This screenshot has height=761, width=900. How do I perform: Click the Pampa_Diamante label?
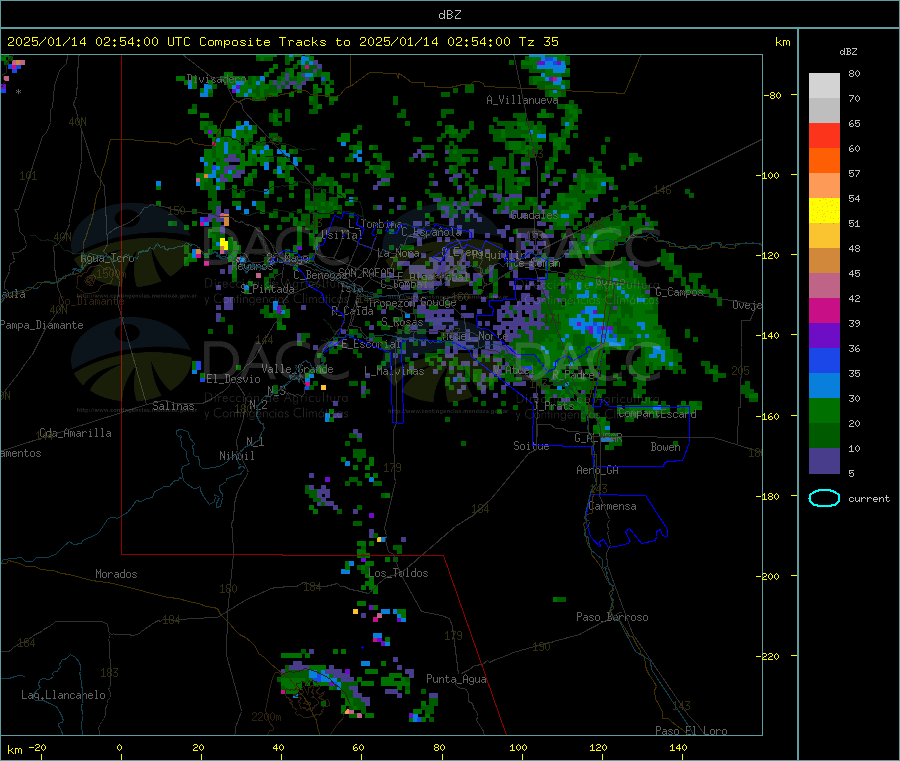coord(42,325)
